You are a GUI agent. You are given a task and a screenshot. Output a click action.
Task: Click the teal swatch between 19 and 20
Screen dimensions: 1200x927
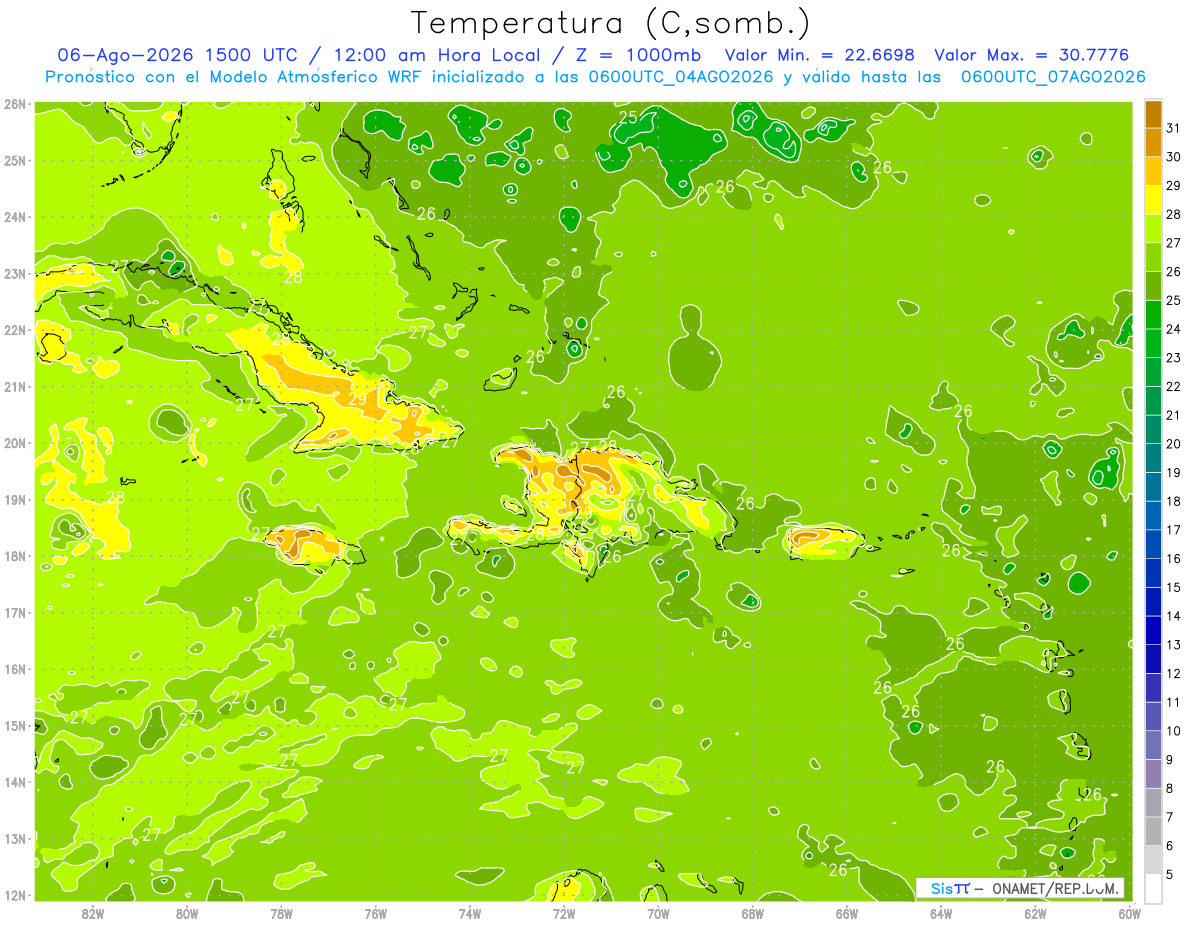pyautogui.click(x=1153, y=458)
